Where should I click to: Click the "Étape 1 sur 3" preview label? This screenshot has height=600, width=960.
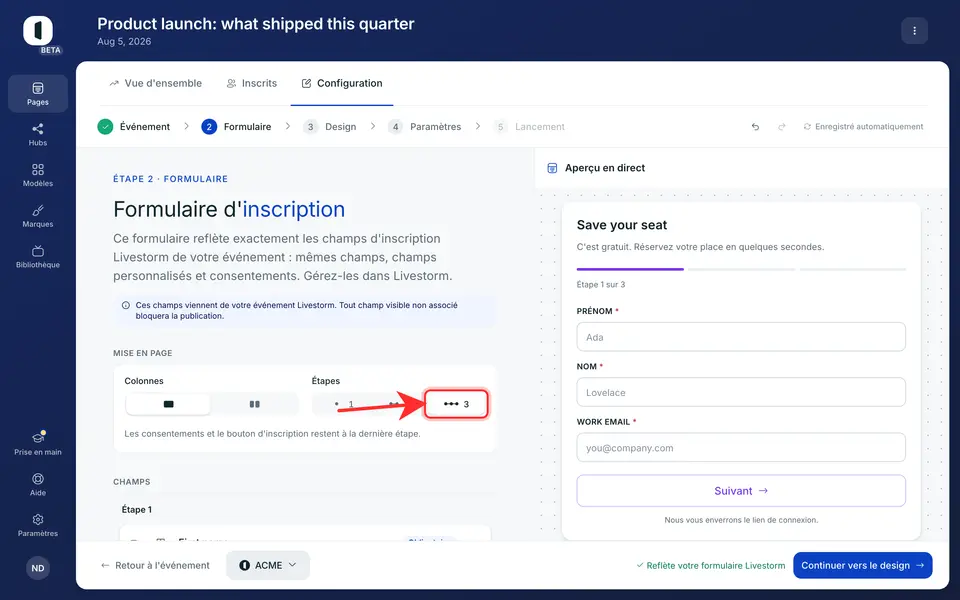[x=601, y=285]
